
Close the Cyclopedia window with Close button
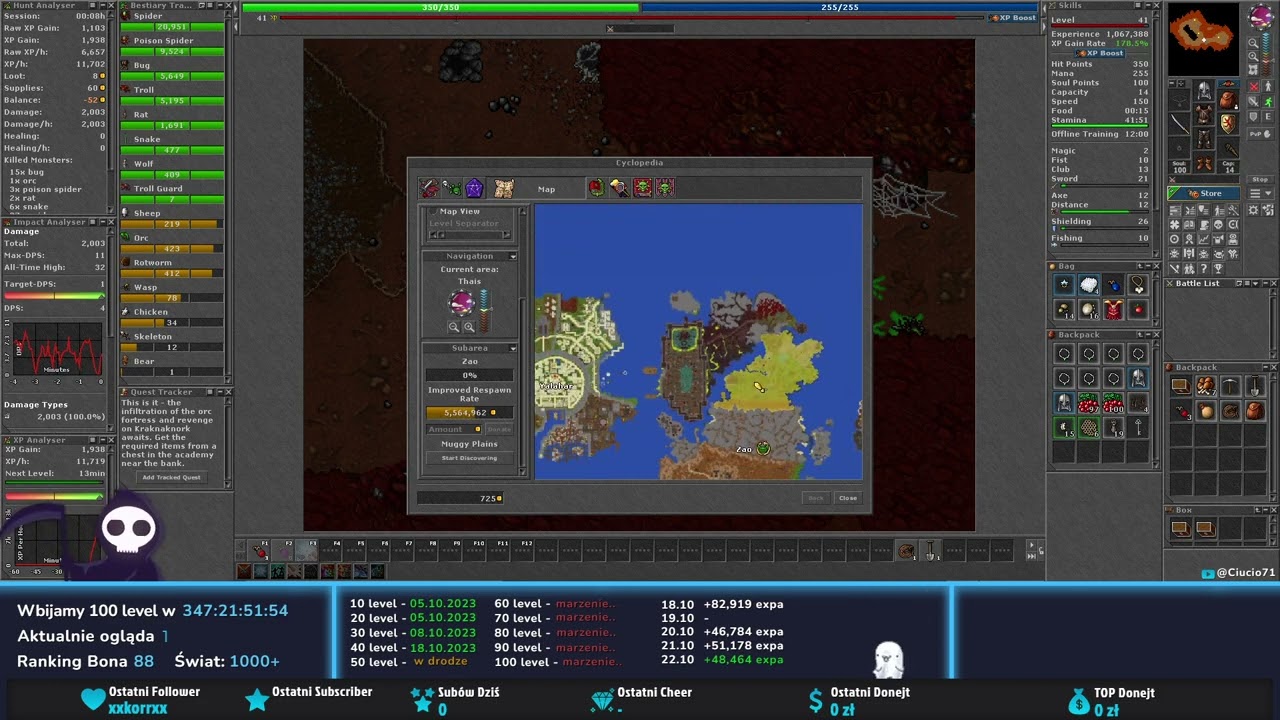coord(848,498)
